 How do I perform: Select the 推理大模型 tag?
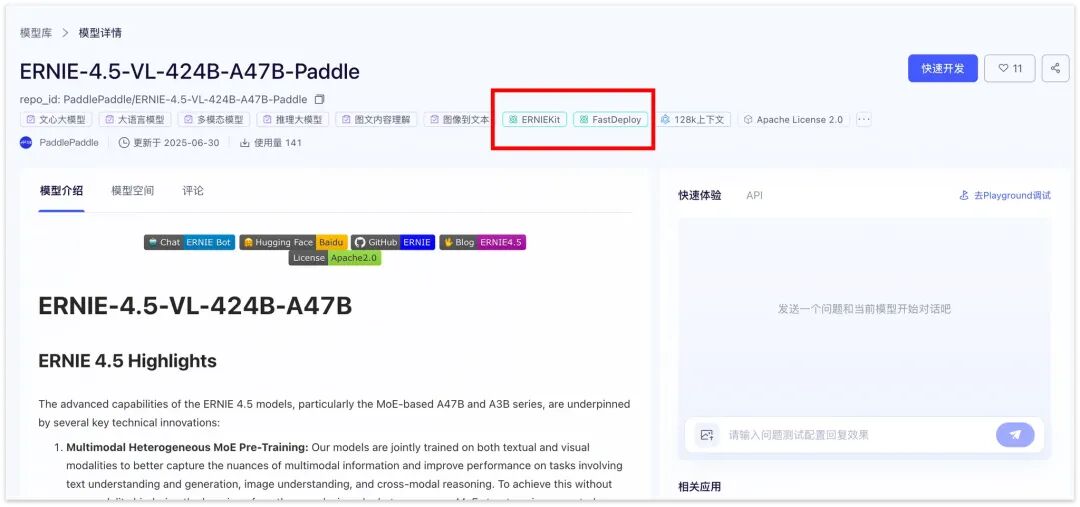click(x=293, y=119)
